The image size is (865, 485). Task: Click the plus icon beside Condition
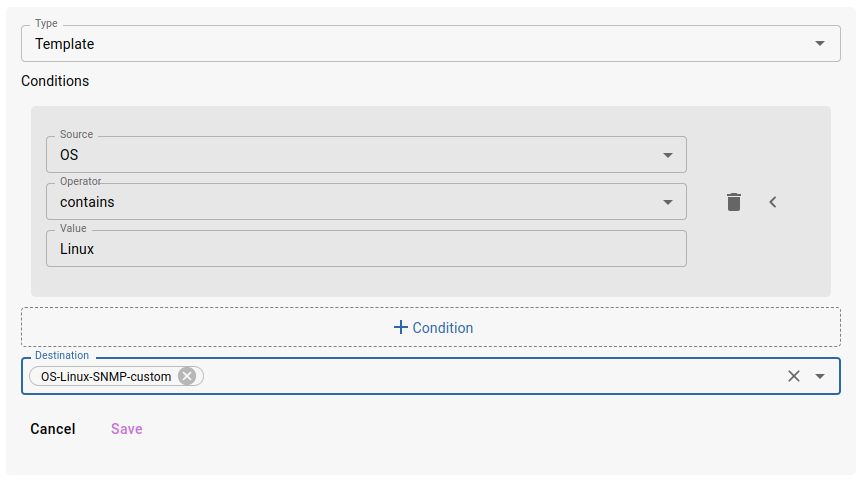pyautogui.click(x=401, y=327)
